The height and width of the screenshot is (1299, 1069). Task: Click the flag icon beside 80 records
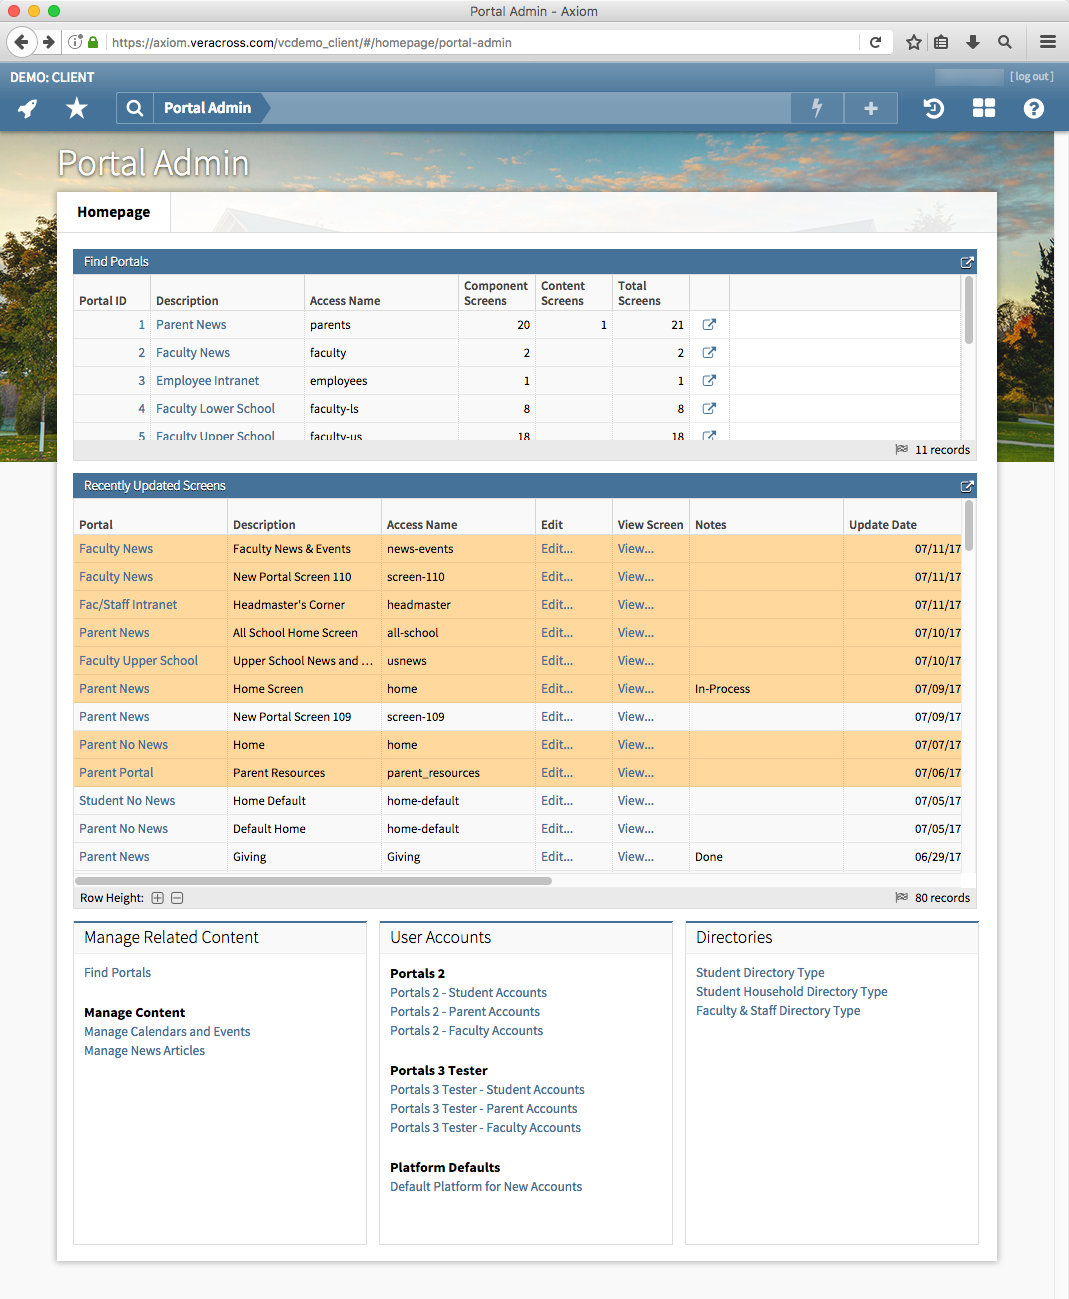tap(901, 897)
